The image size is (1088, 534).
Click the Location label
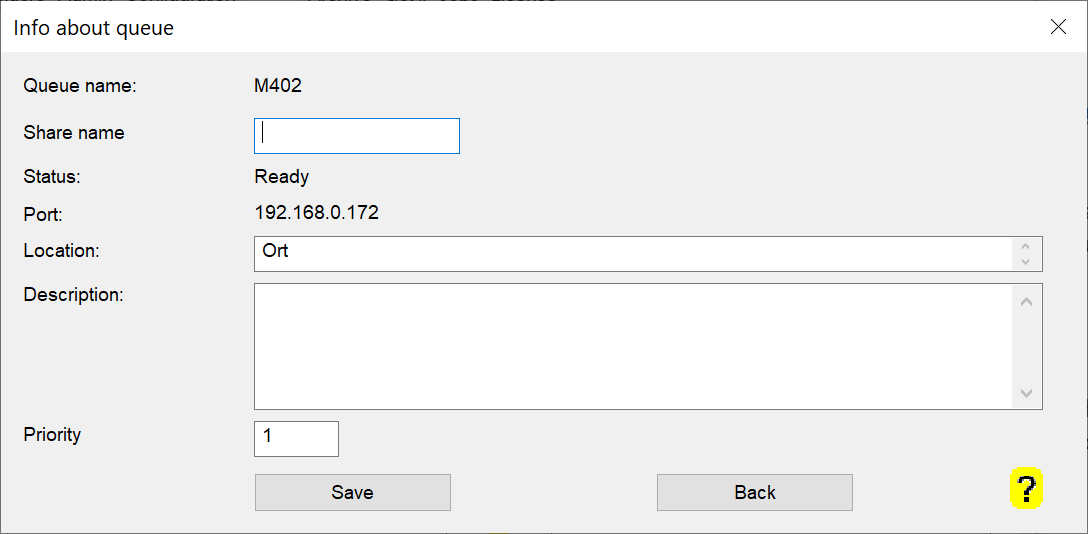[61, 250]
